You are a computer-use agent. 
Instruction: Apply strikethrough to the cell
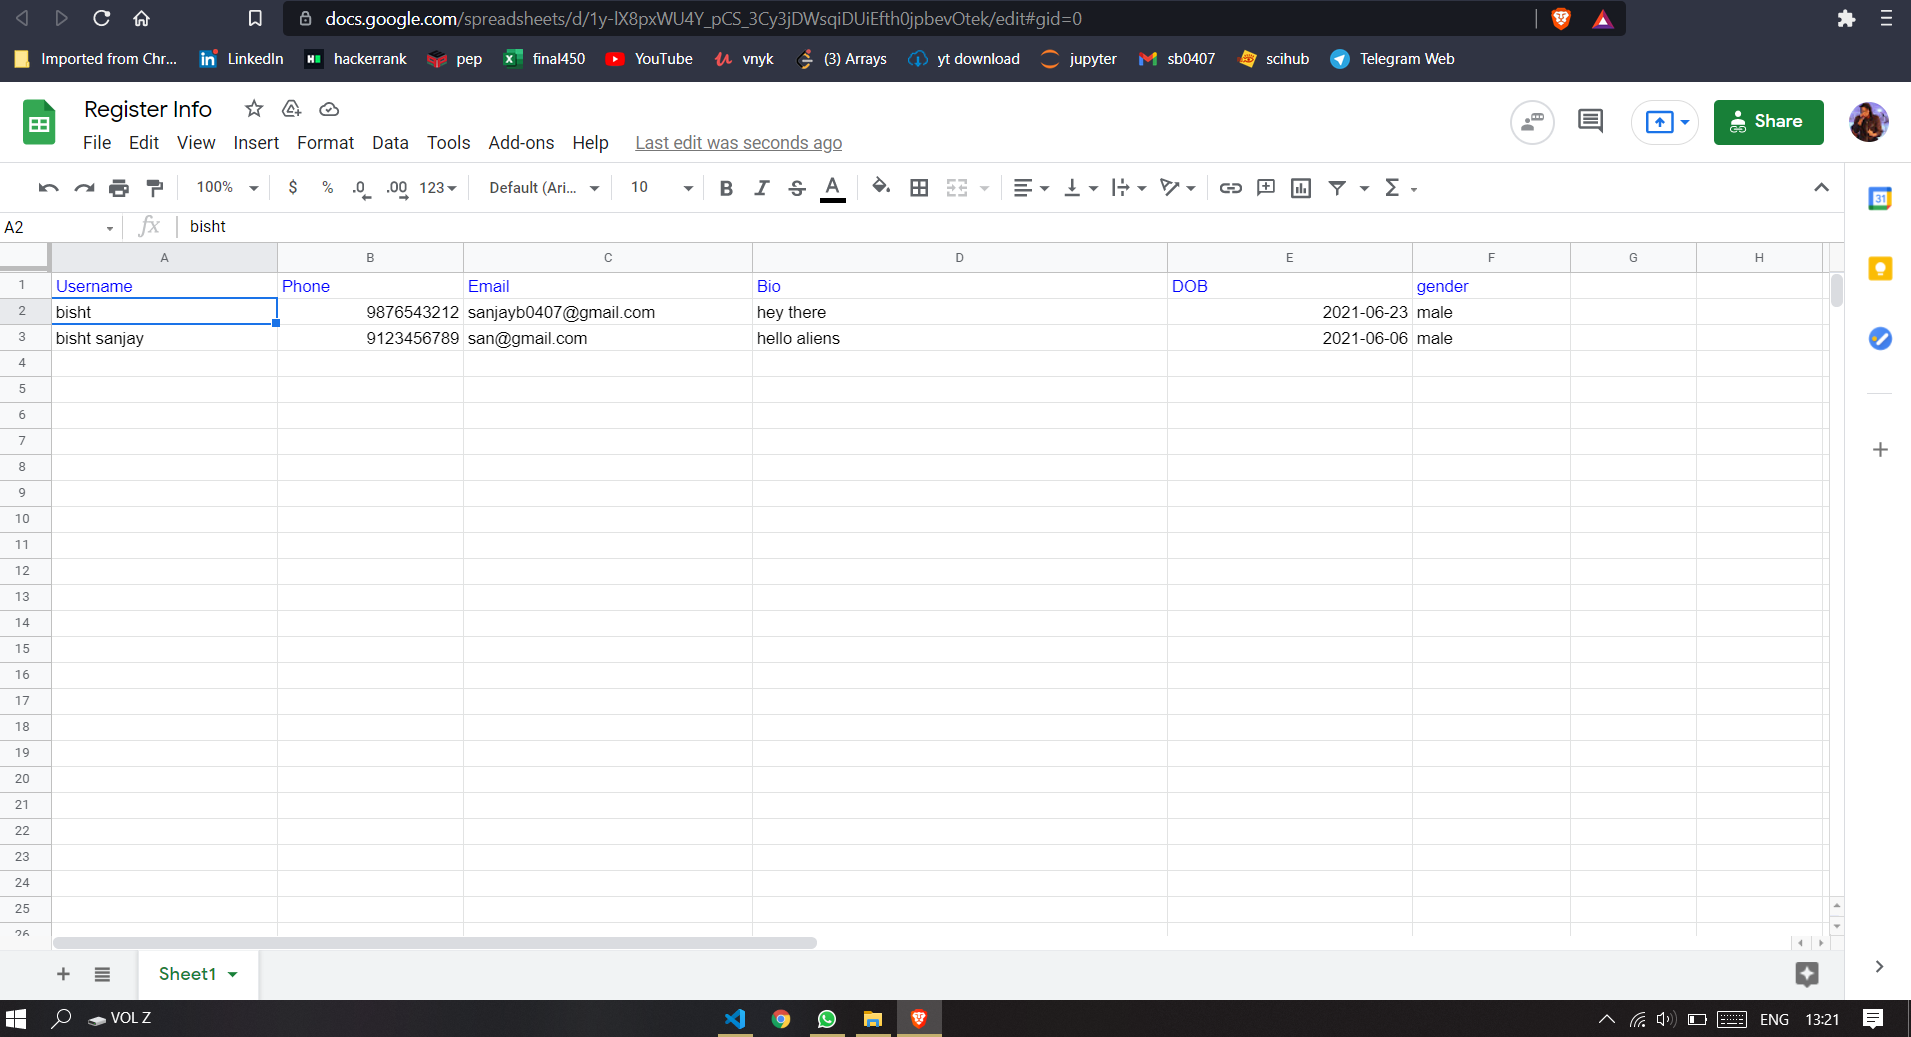[797, 188]
